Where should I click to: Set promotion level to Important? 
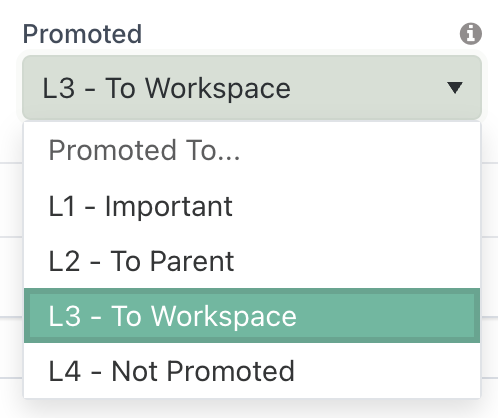(x=252, y=206)
